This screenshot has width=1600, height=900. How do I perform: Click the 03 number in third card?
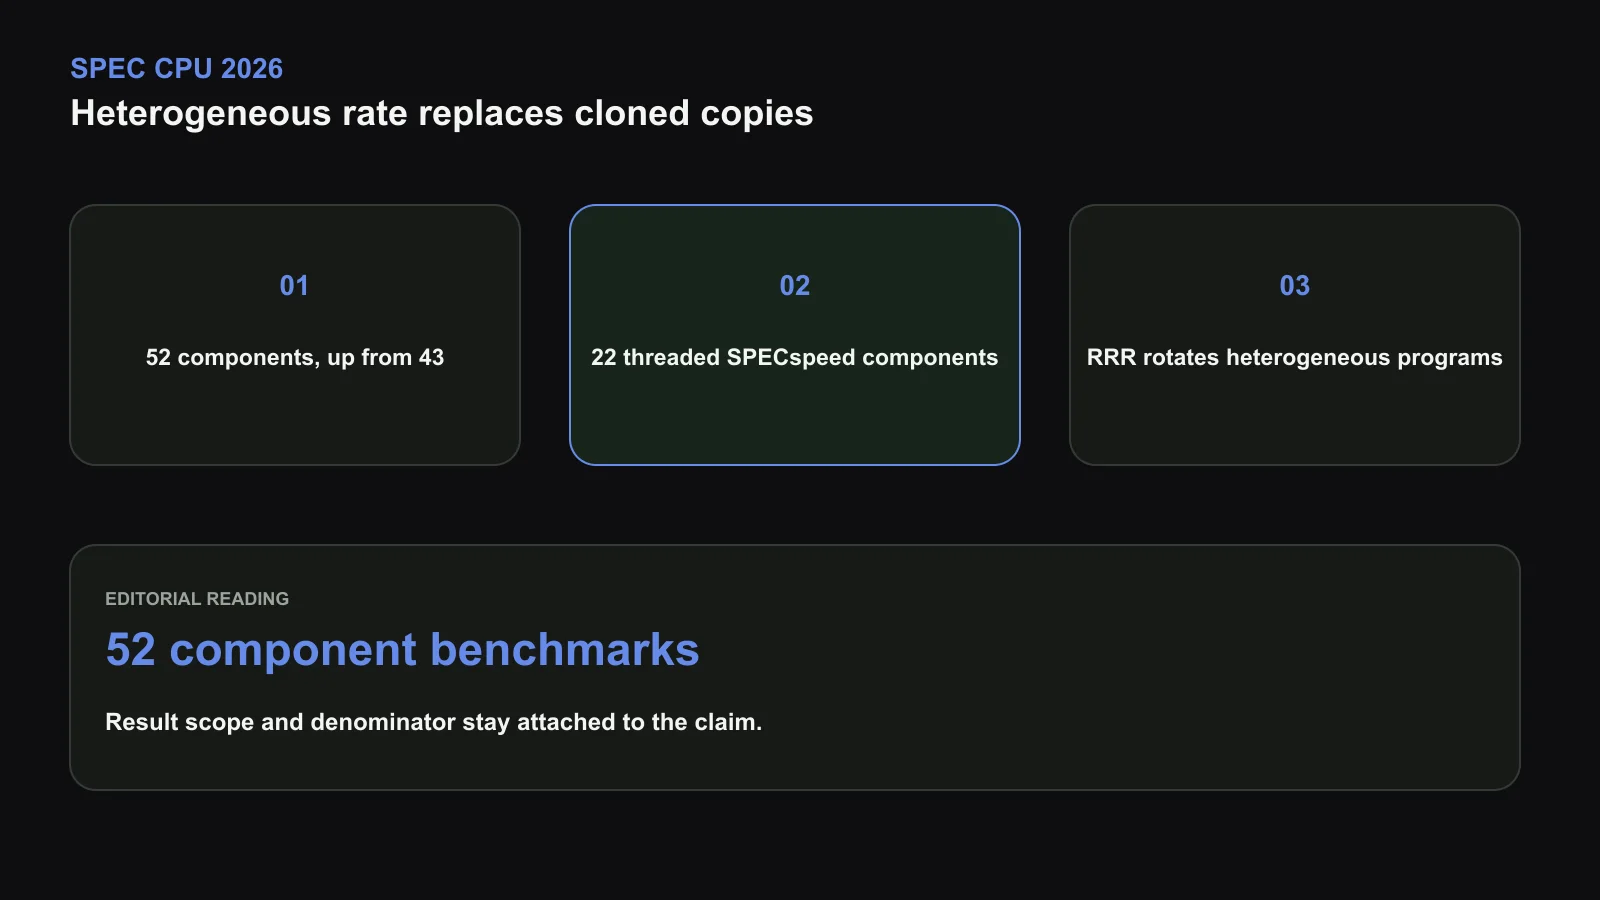[1295, 286]
